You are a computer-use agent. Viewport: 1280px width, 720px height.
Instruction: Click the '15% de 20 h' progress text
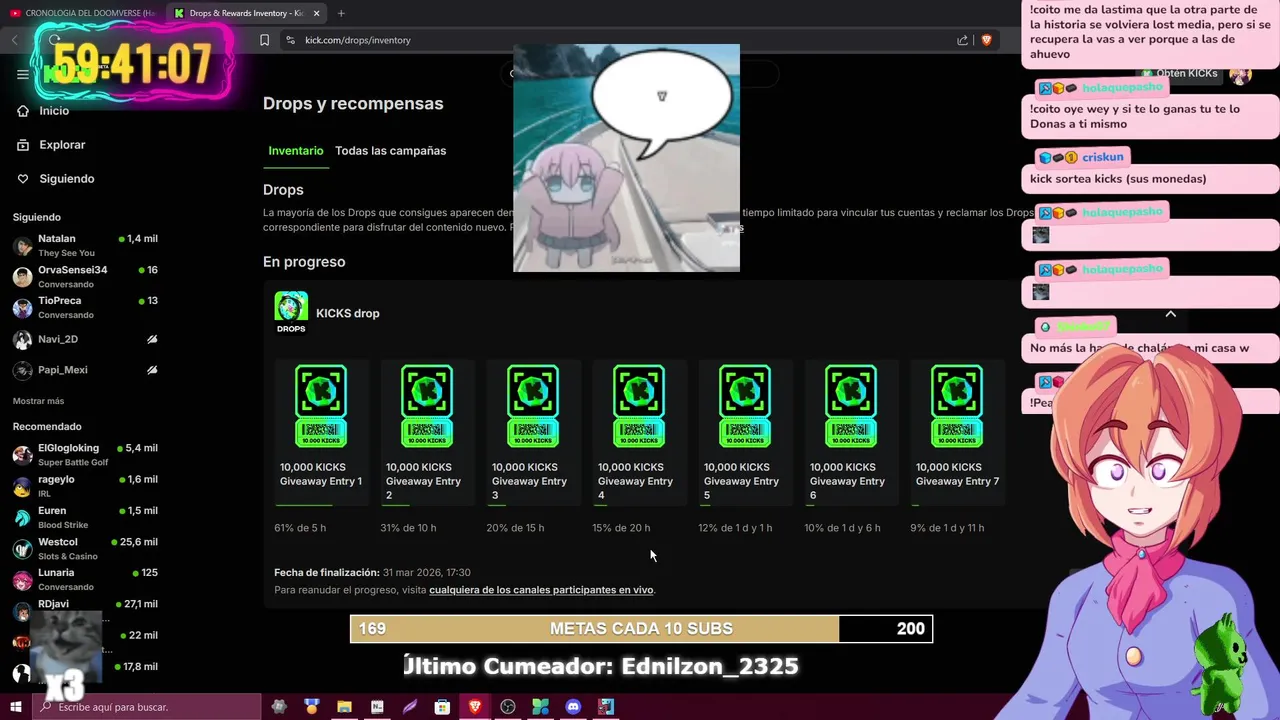coord(621,528)
